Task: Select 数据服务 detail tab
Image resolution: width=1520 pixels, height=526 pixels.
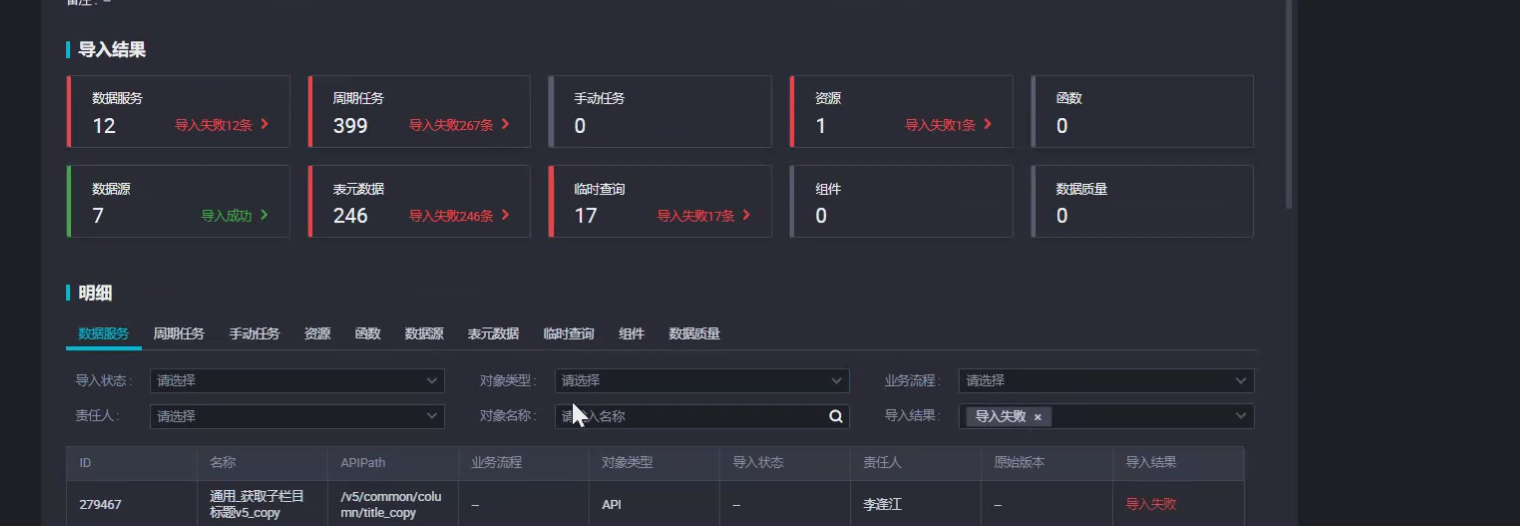Action: click(x=103, y=334)
